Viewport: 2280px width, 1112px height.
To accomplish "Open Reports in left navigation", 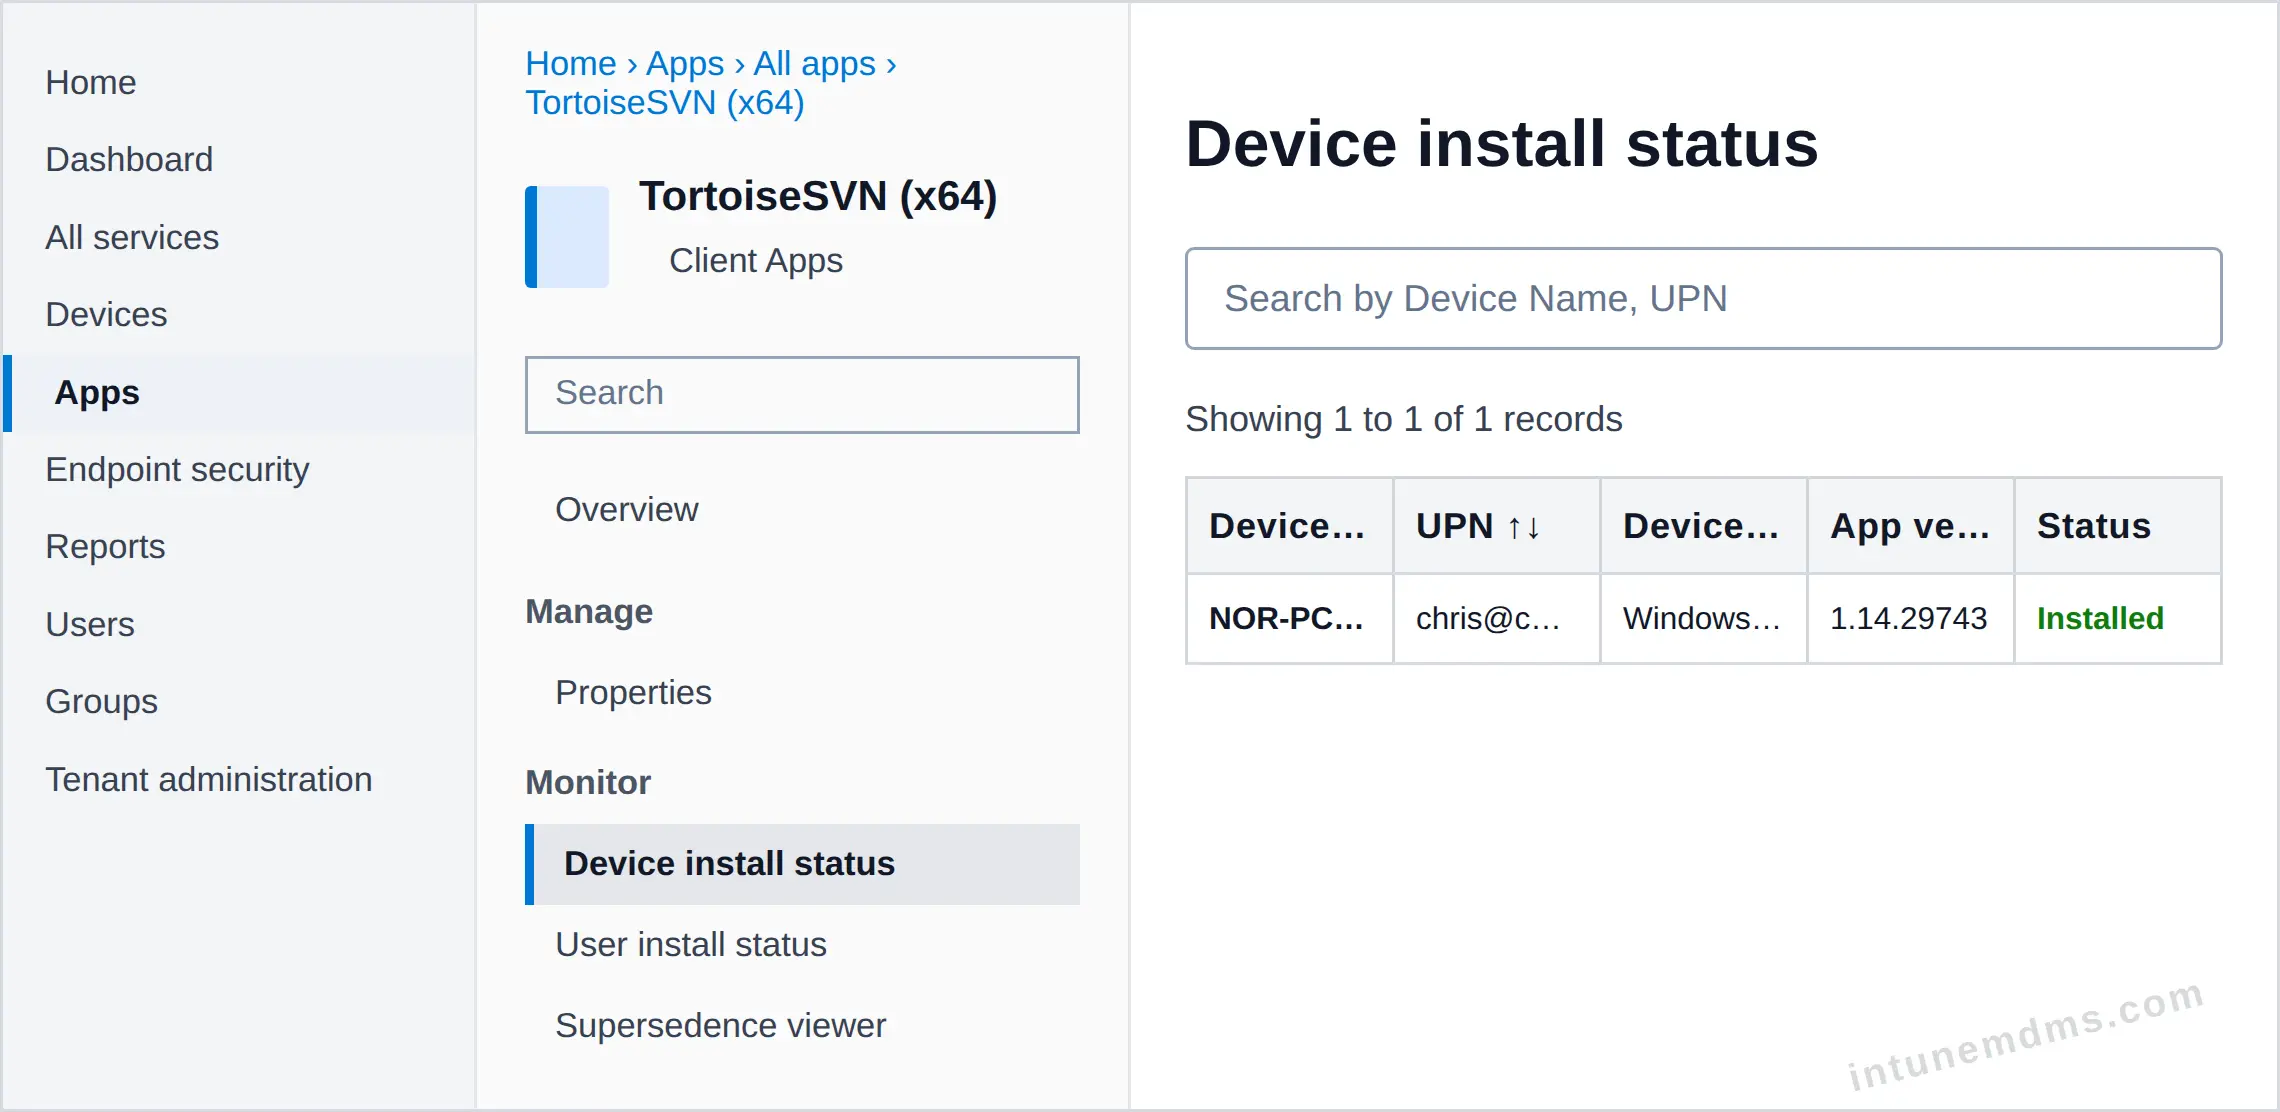I will click(x=105, y=546).
